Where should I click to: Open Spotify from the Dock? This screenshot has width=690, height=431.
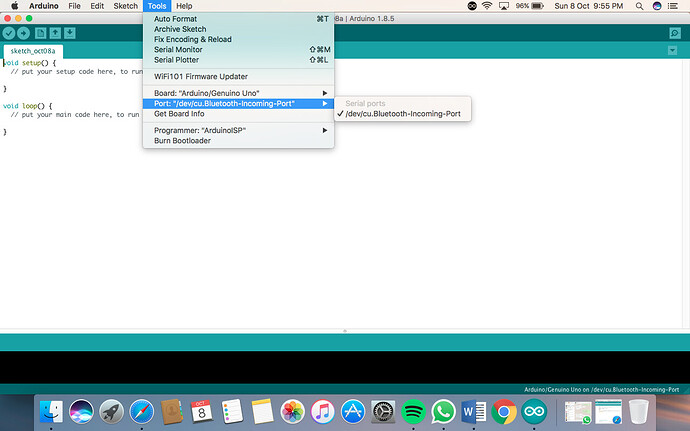pos(413,412)
